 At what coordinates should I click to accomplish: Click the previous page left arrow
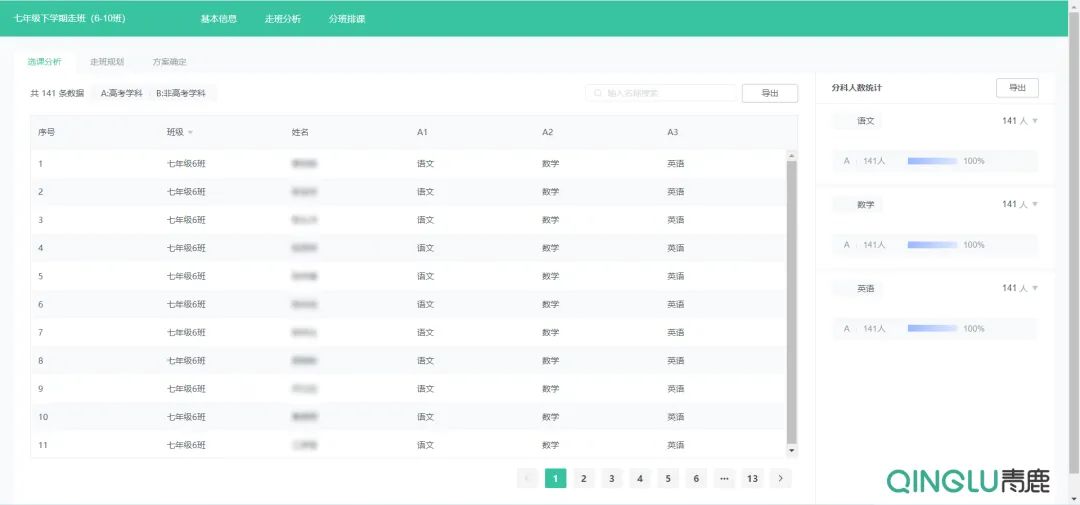[527, 478]
